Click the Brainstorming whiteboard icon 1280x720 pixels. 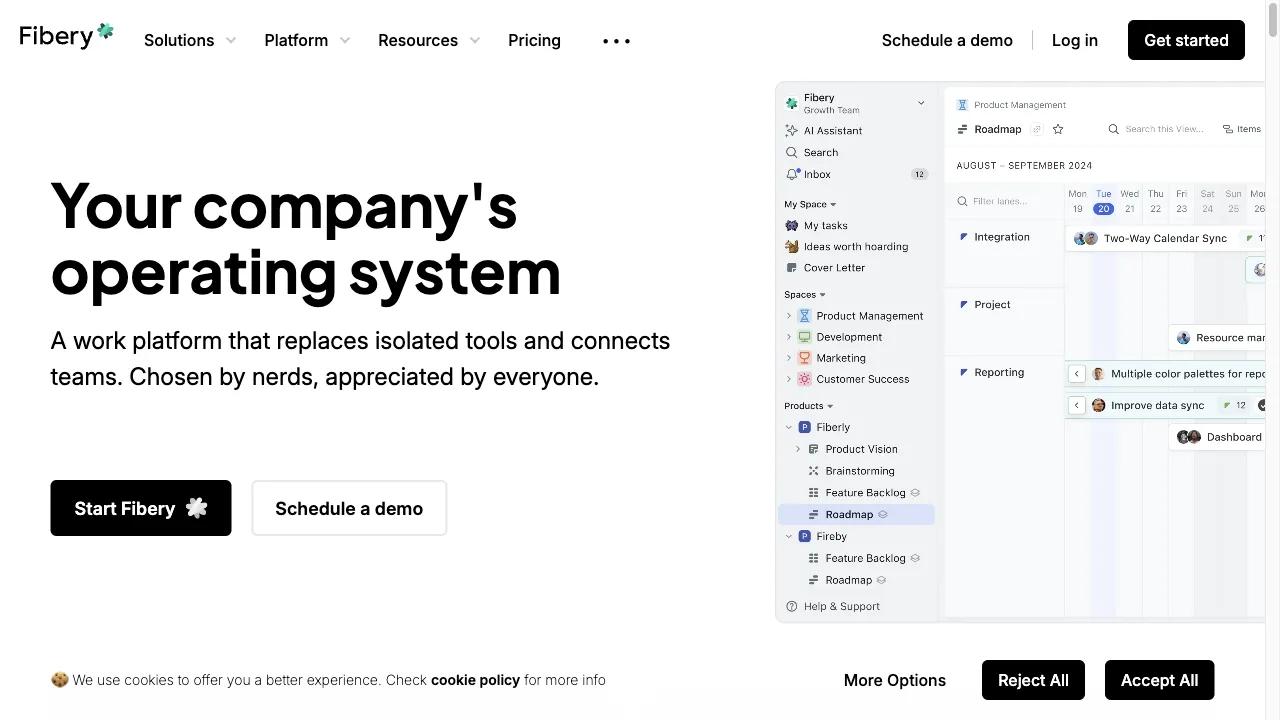click(x=813, y=471)
